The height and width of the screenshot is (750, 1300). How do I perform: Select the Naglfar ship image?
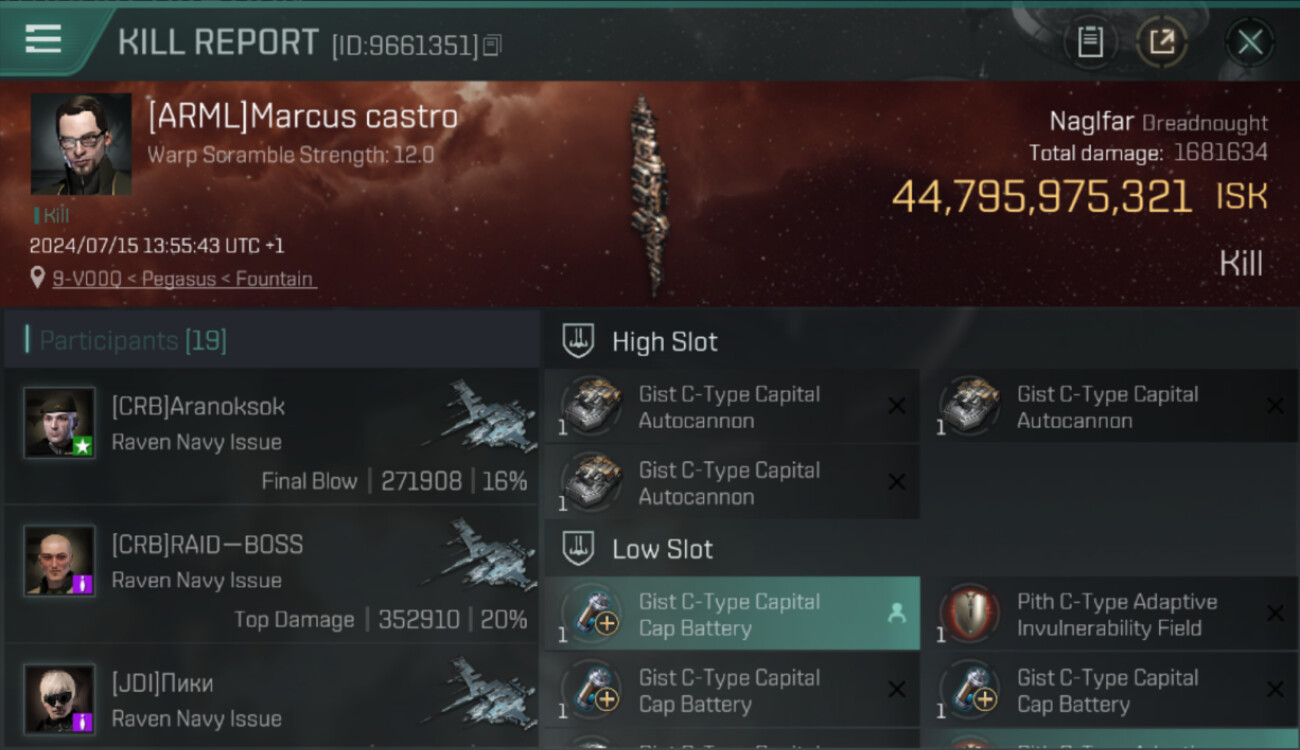[x=648, y=193]
